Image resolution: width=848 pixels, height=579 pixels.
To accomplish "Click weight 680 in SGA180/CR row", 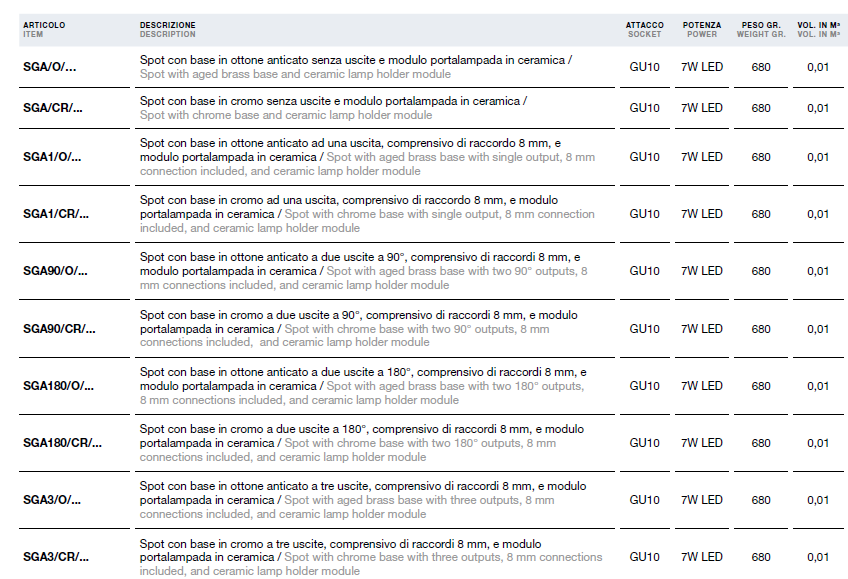I will pos(761,443).
